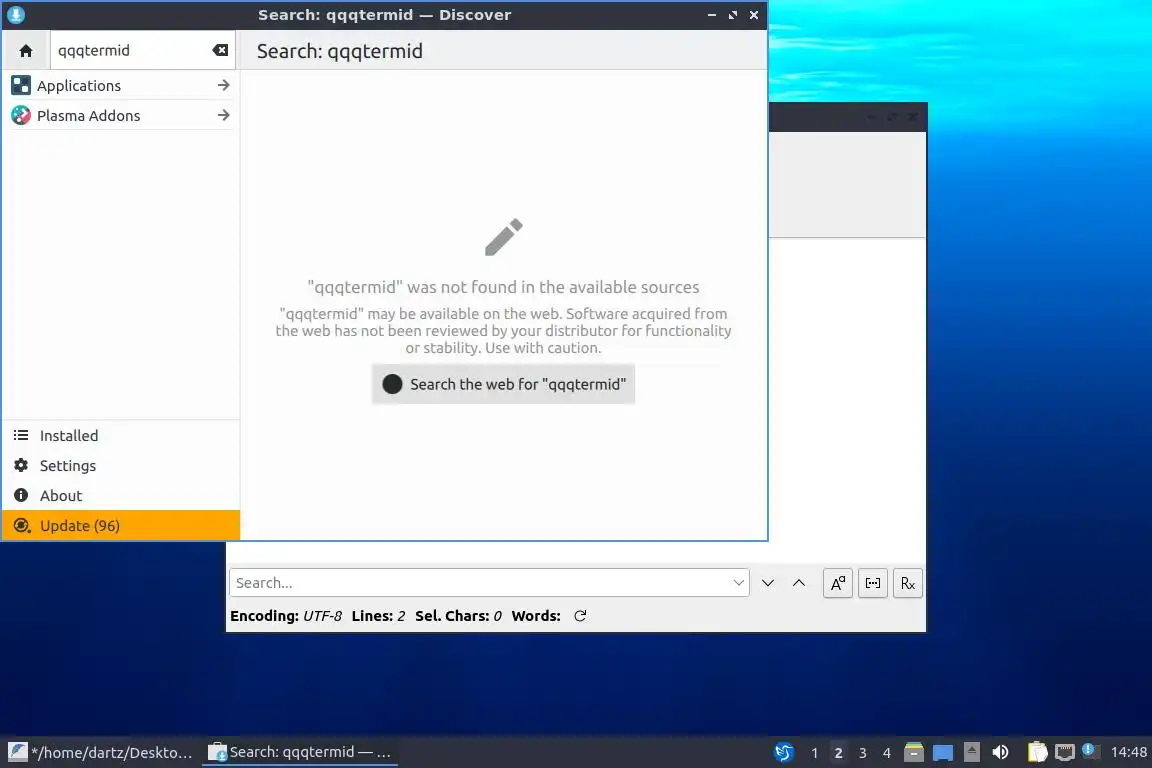The height and width of the screenshot is (768, 1152).
Task: Click the Lines: 2 status text
Action: point(378,616)
